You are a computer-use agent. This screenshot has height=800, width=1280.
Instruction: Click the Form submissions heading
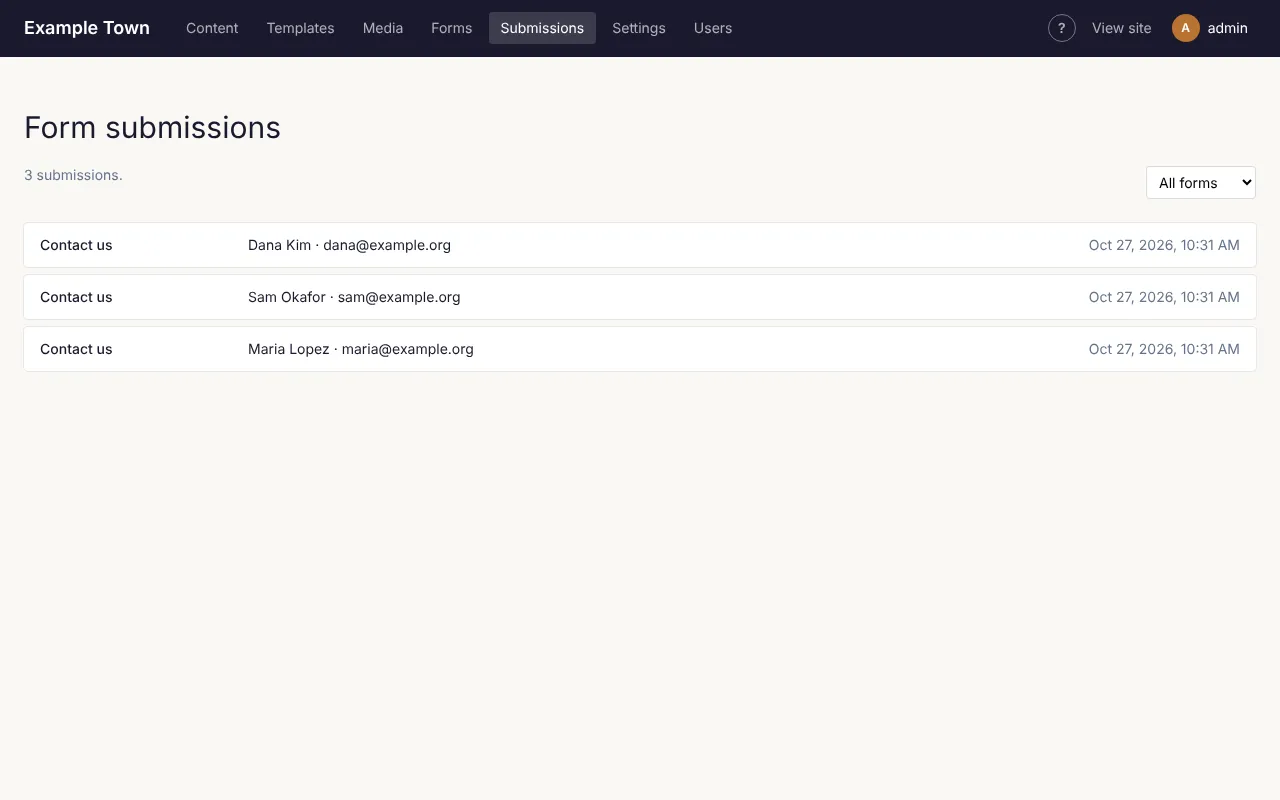[152, 128]
